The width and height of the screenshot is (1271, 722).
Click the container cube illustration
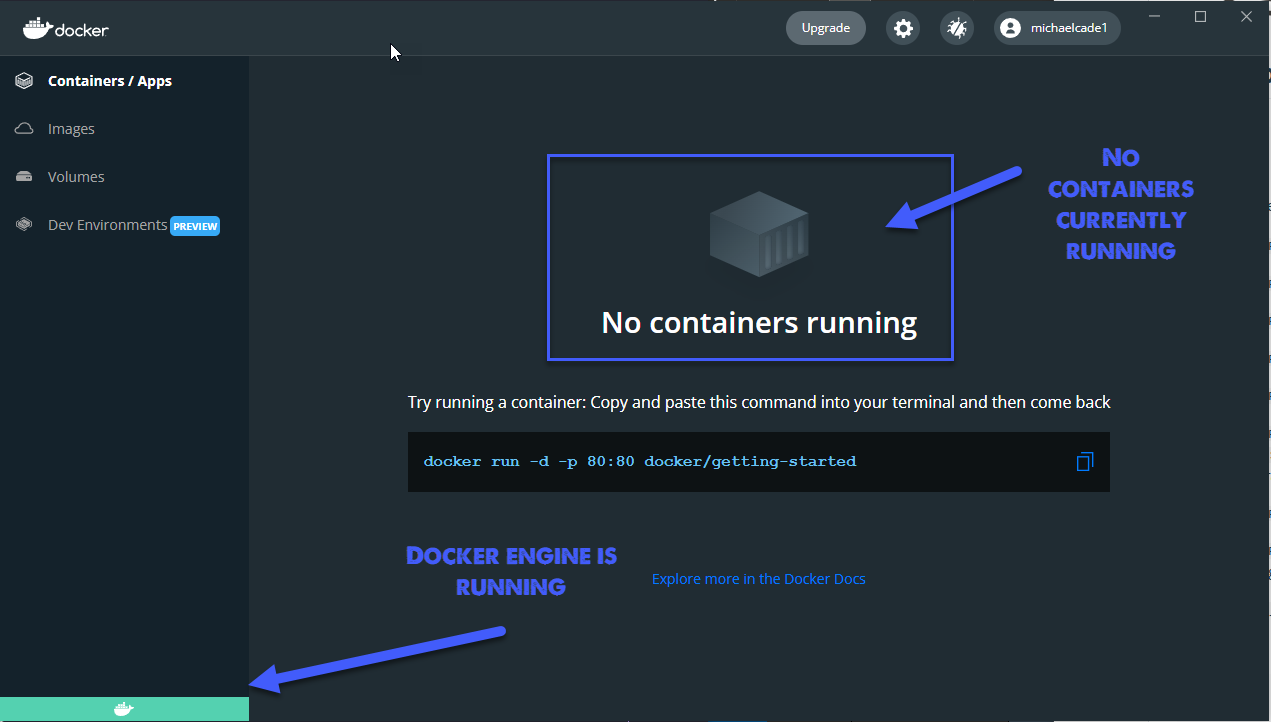click(758, 235)
